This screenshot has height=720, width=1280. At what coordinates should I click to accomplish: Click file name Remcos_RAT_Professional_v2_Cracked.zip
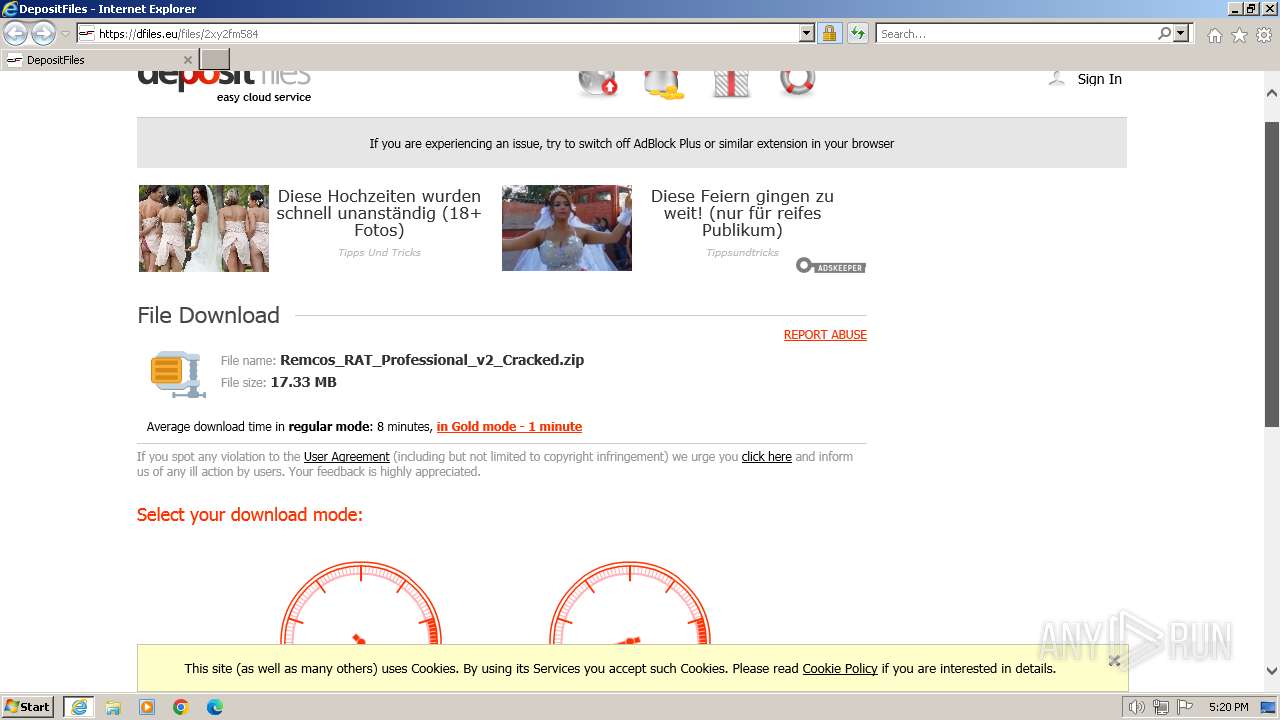pyautogui.click(x=432, y=360)
